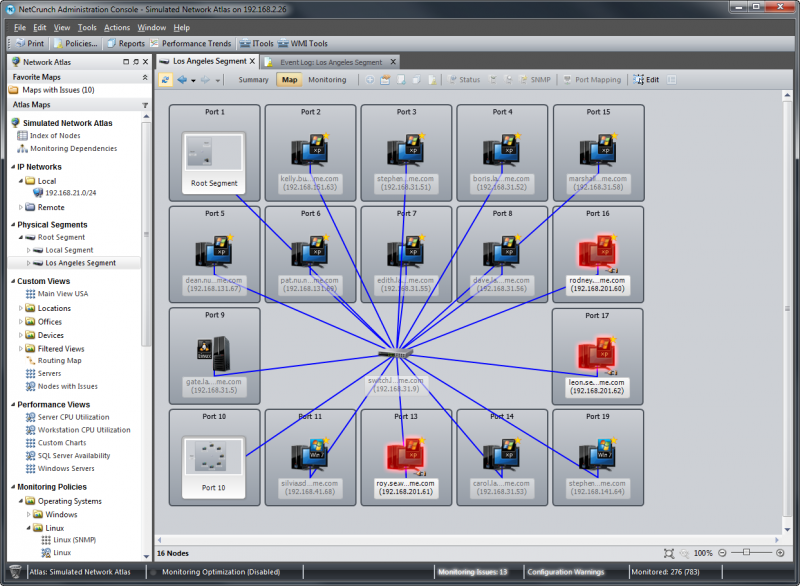Click the SNMP toolbar button
The width and height of the screenshot is (800, 586).
(535, 80)
